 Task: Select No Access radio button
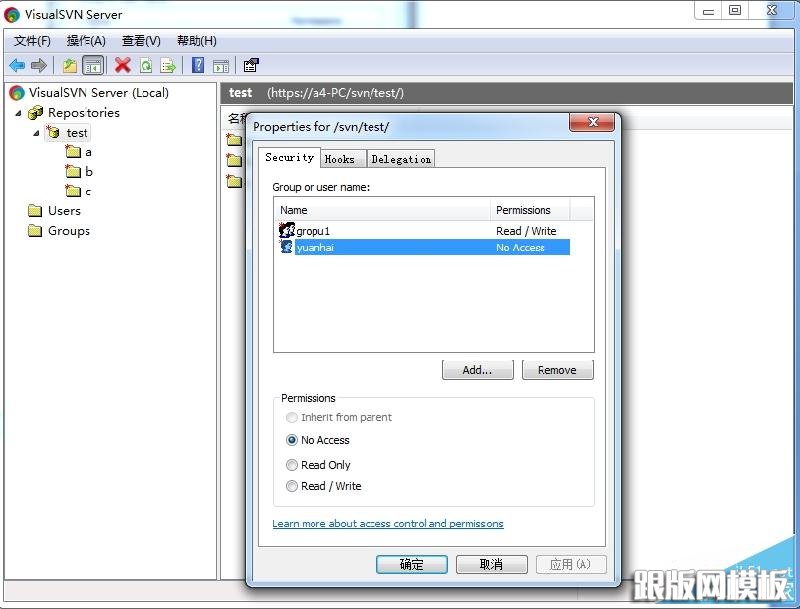click(x=292, y=440)
